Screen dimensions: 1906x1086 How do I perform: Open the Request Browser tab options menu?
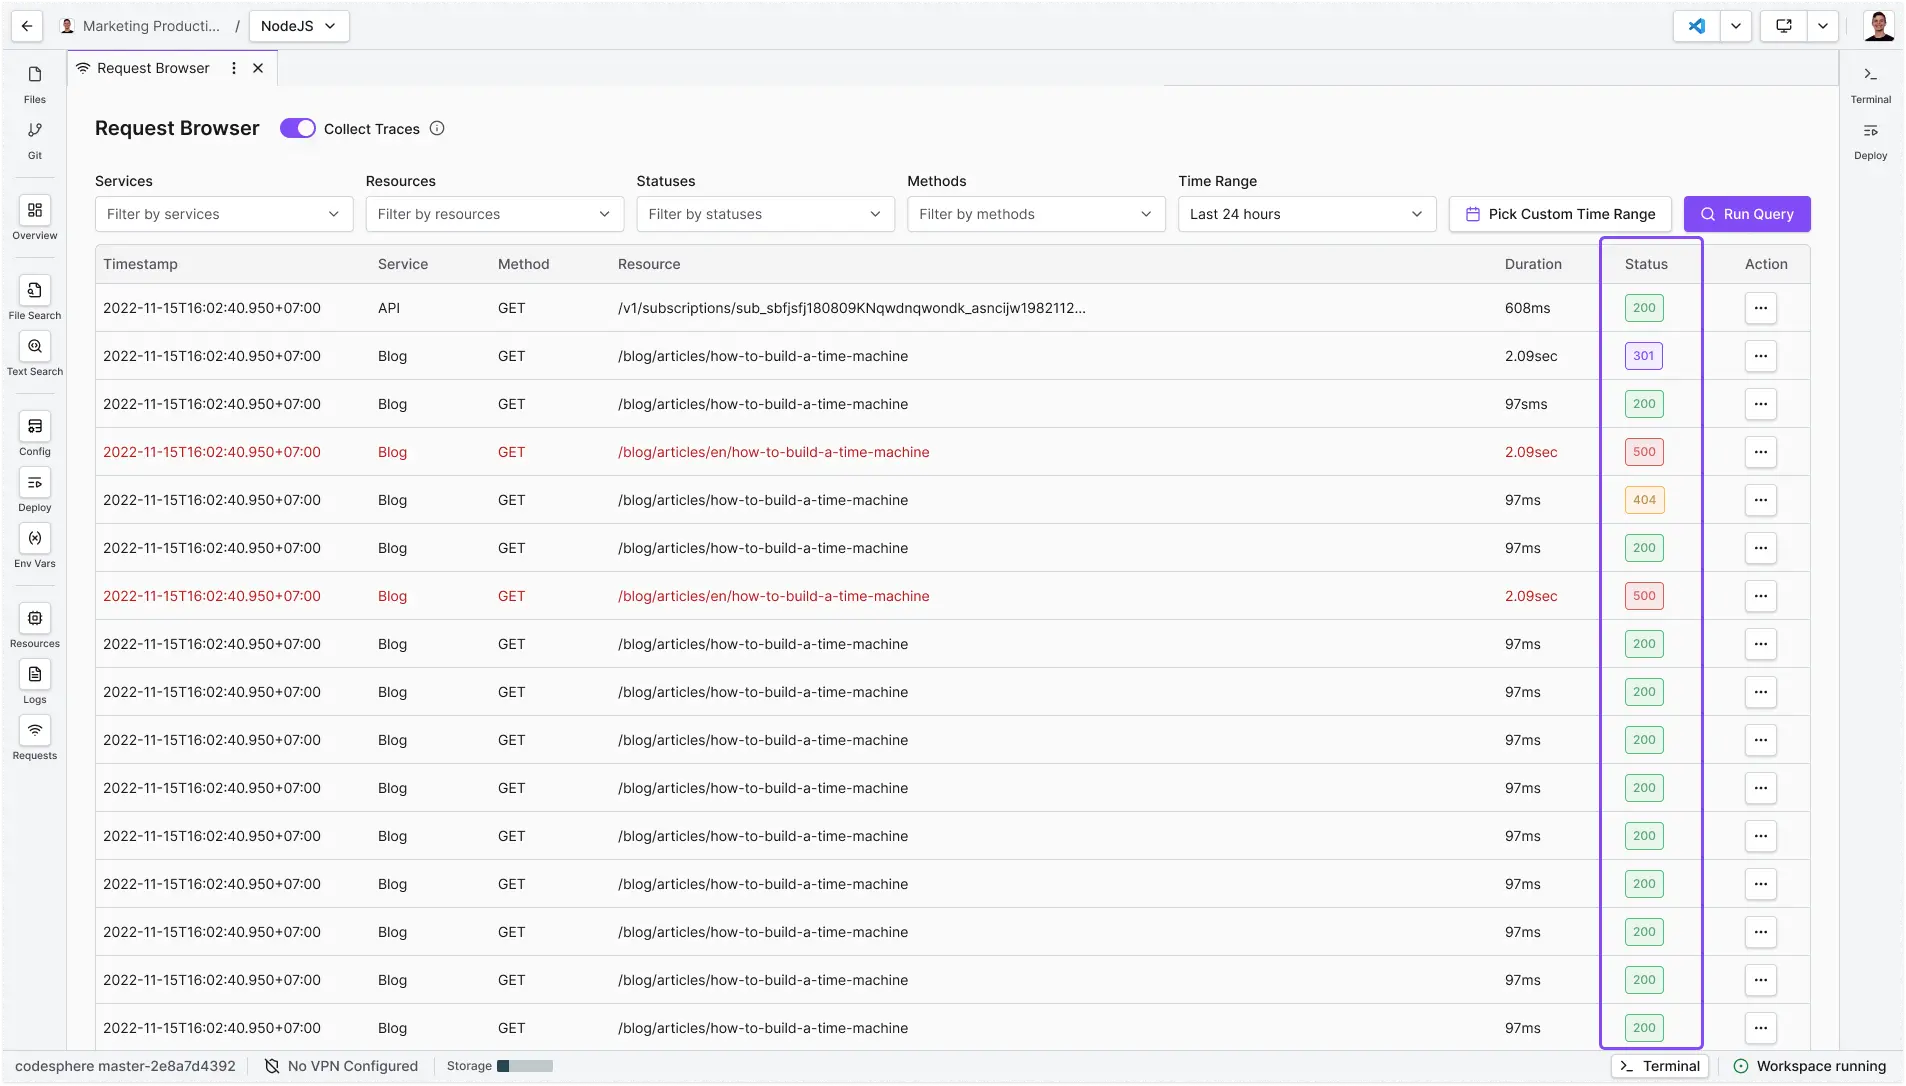(234, 68)
